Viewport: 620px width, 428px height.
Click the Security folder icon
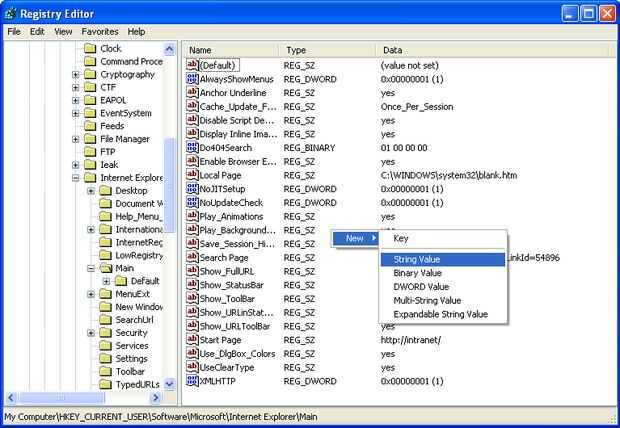105,333
